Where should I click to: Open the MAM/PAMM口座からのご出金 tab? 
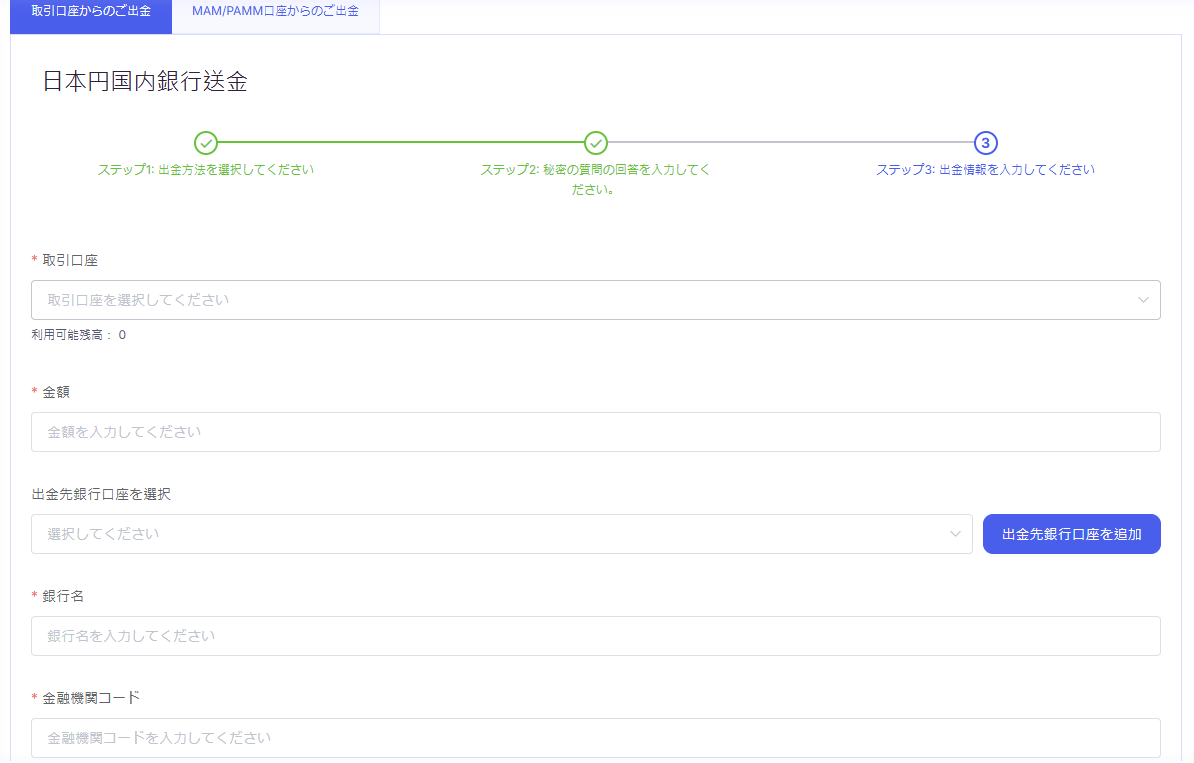pyautogui.click(x=275, y=11)
